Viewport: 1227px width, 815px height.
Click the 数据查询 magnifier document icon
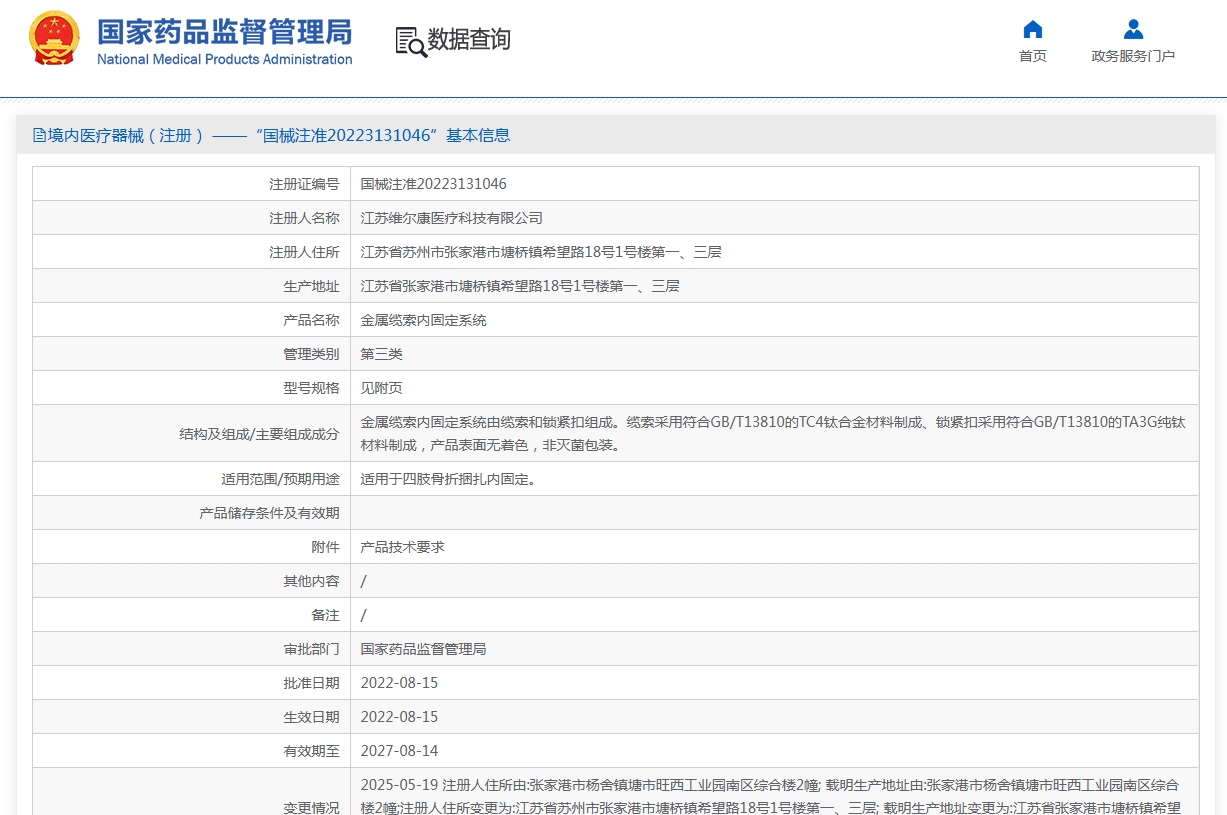411,41
